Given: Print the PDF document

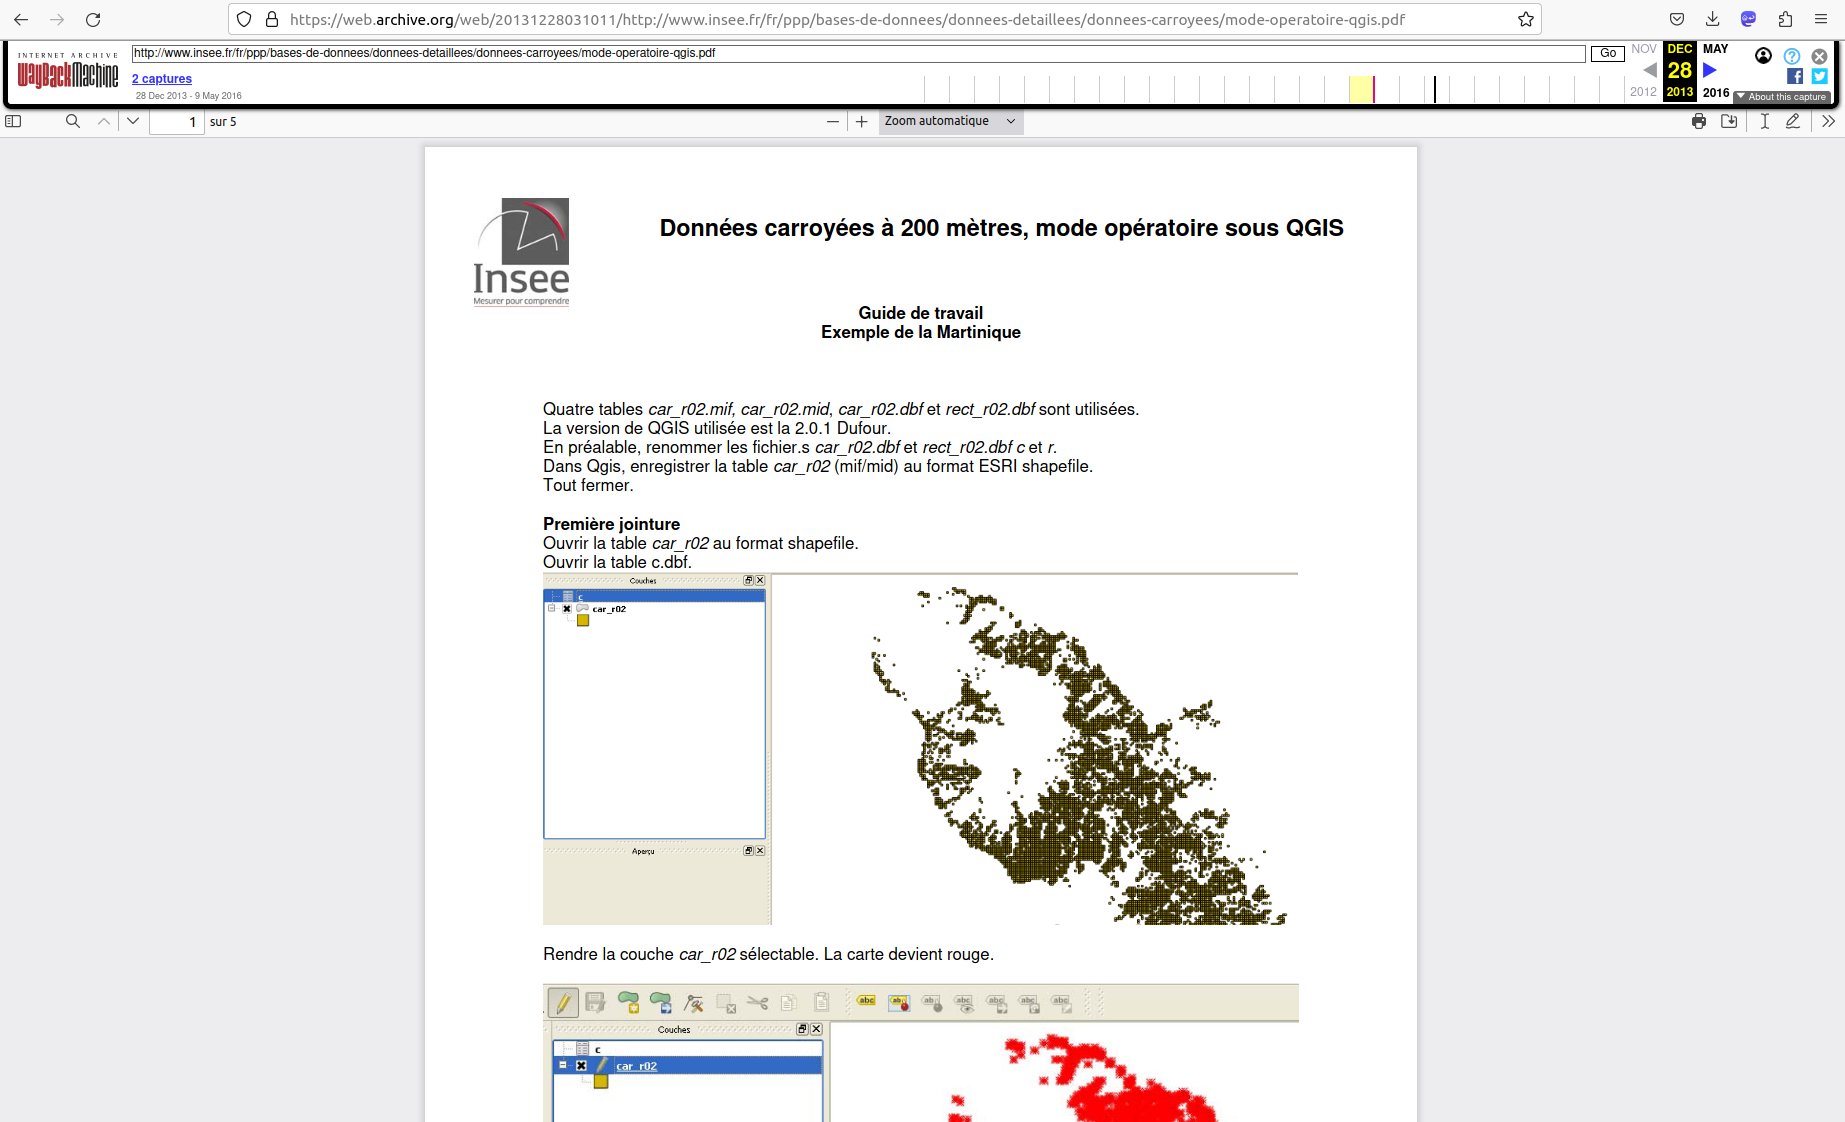Looking at the screenshot, I should point(1698,121).
